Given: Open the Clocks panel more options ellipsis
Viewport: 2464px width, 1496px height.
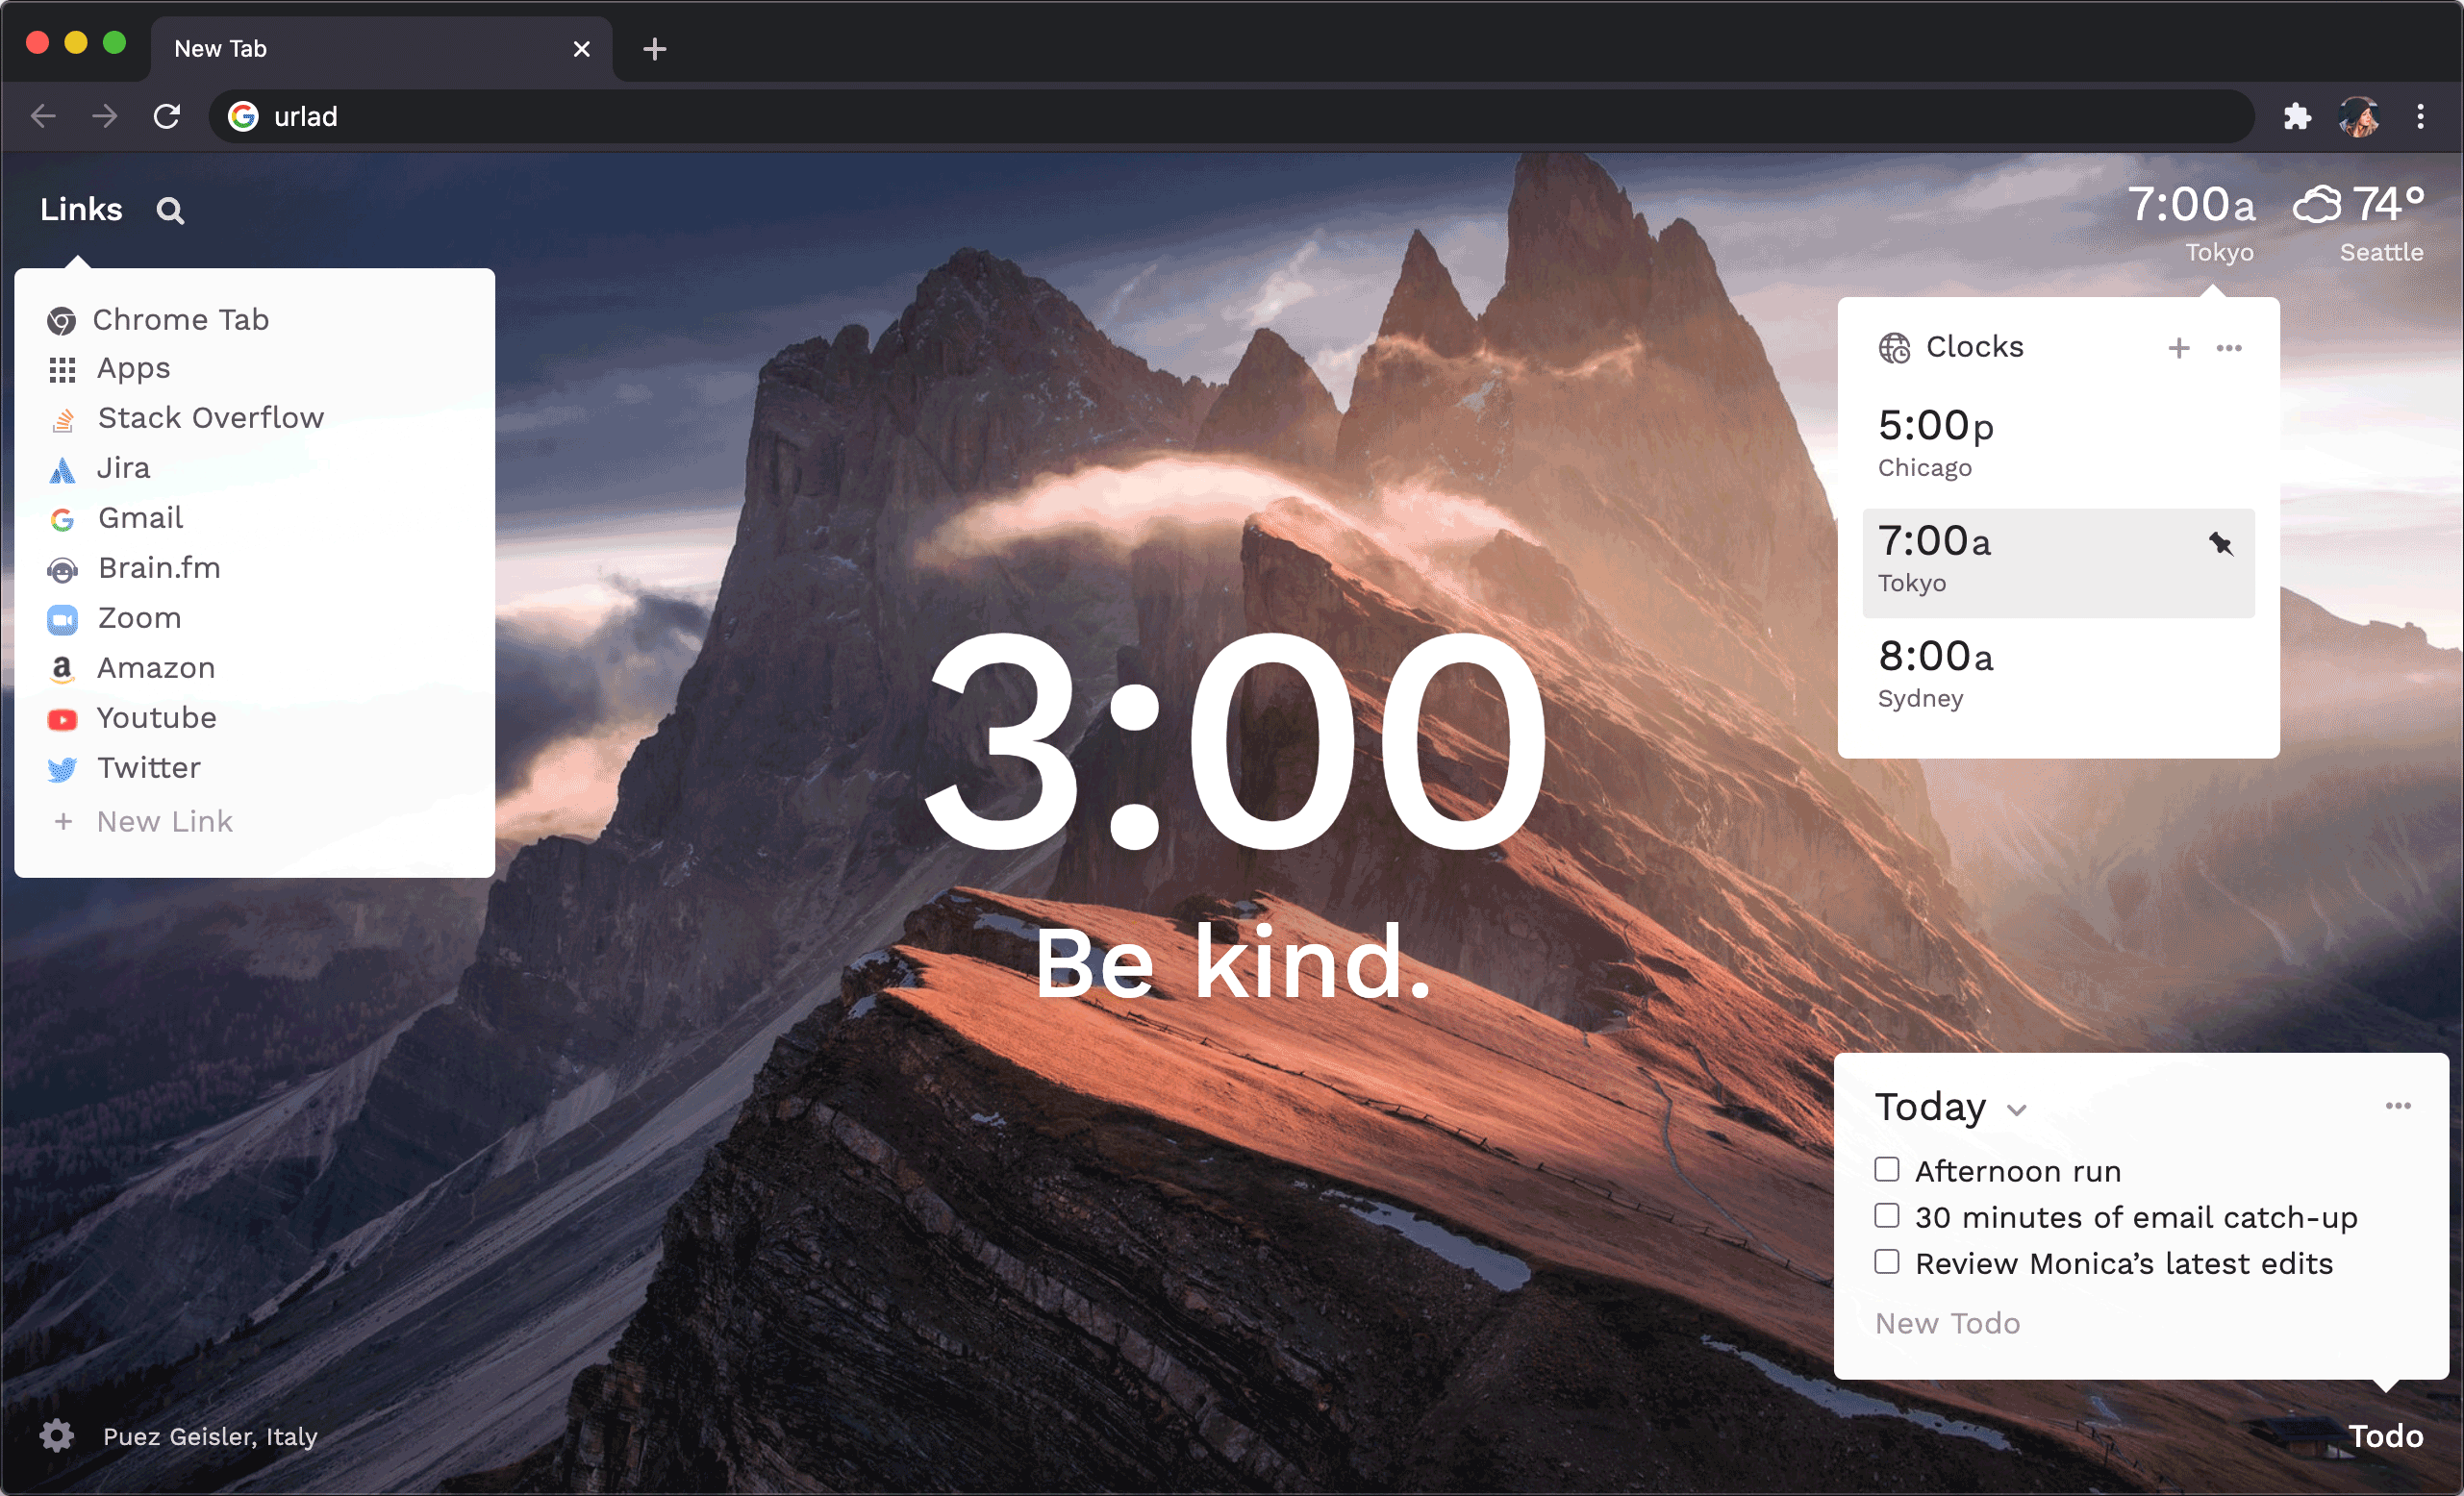Looking at the screenshot, I should pyautogui.click(x=2229, y=348).
